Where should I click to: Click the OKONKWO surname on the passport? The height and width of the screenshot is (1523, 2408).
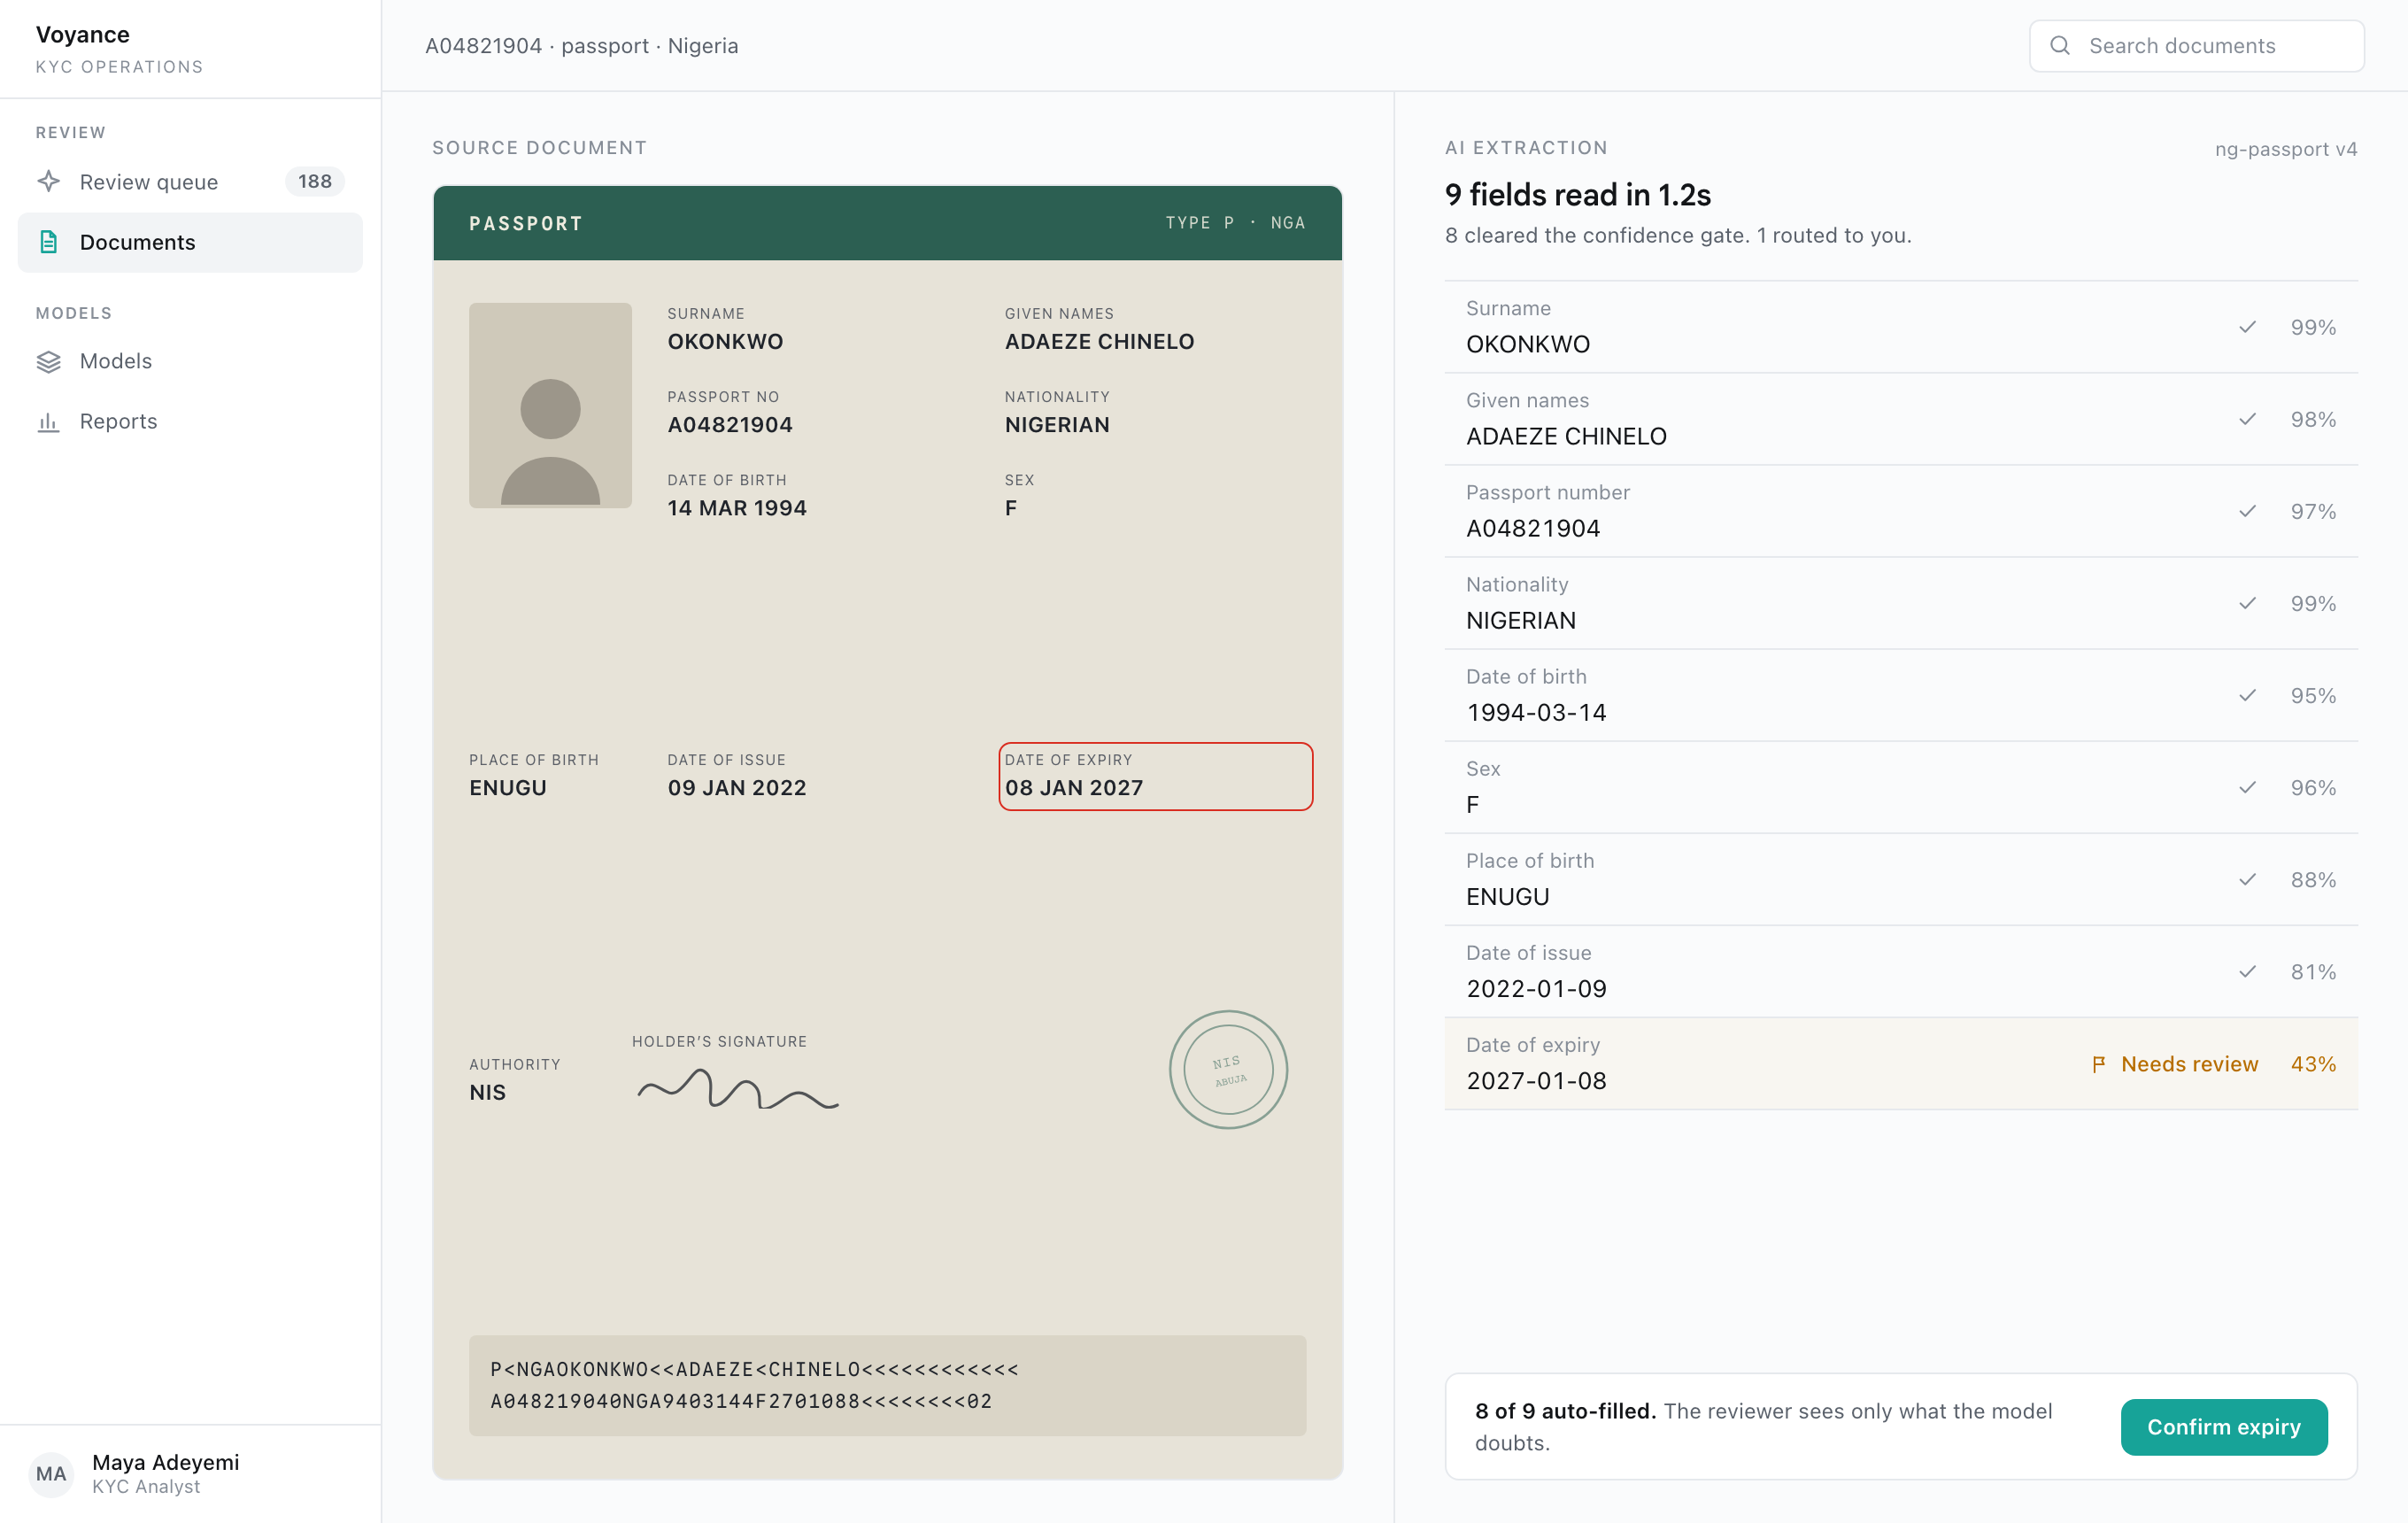[x=725, y=341]
